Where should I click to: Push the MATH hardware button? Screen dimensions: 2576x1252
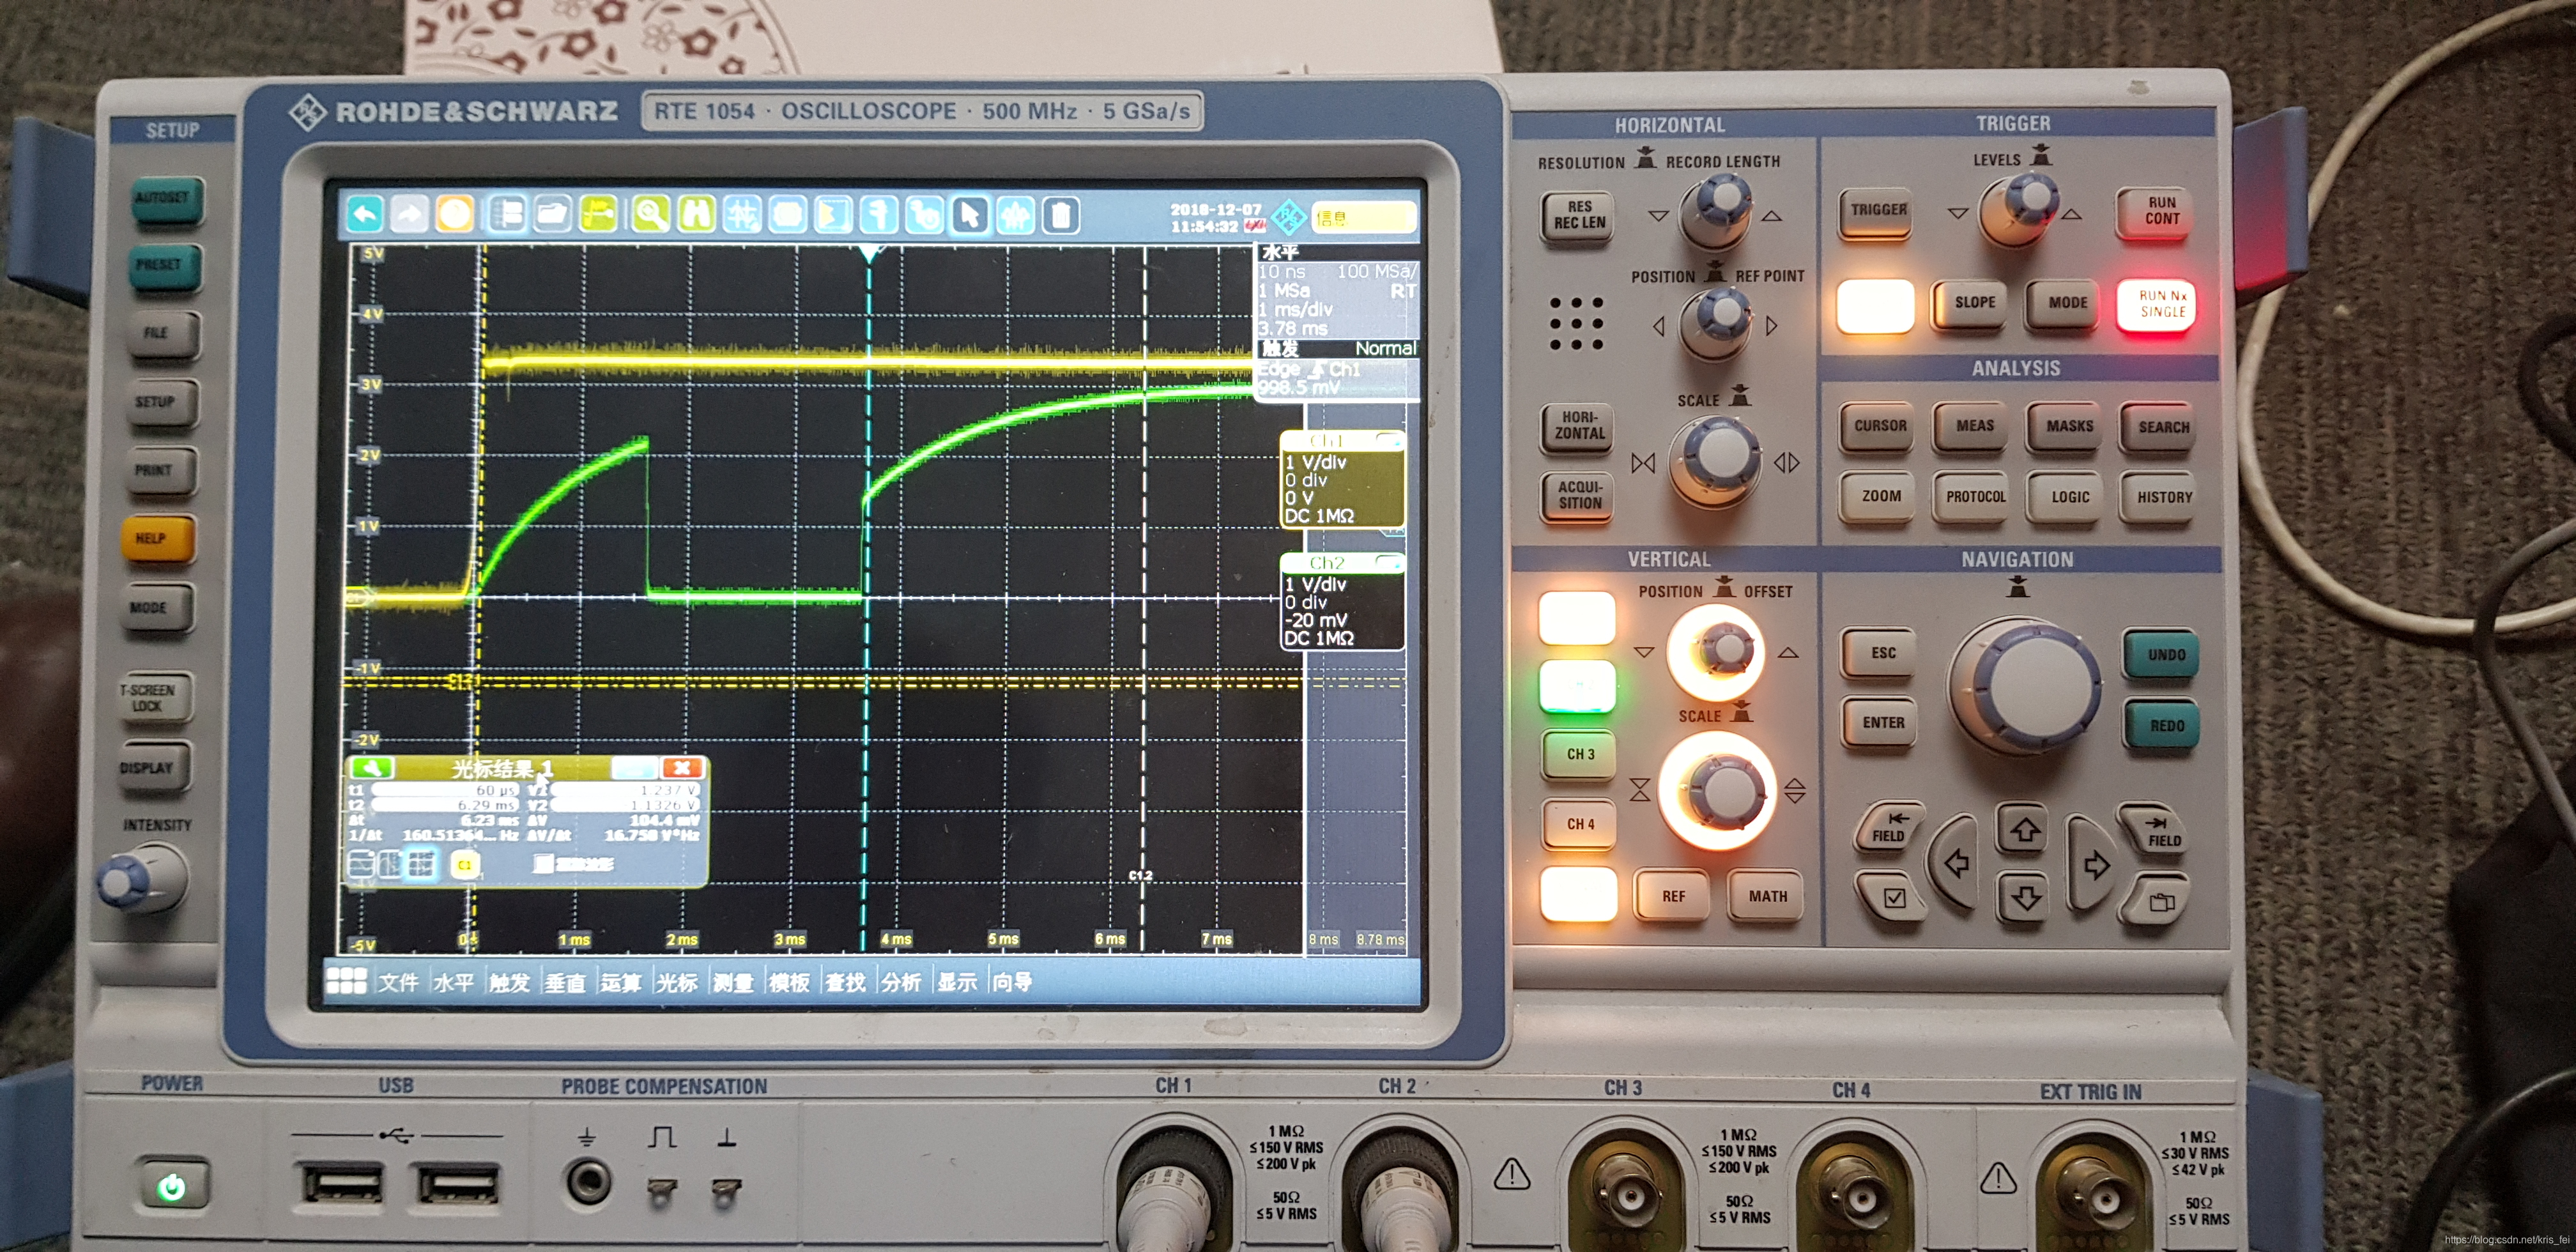tap(1767, 896)
